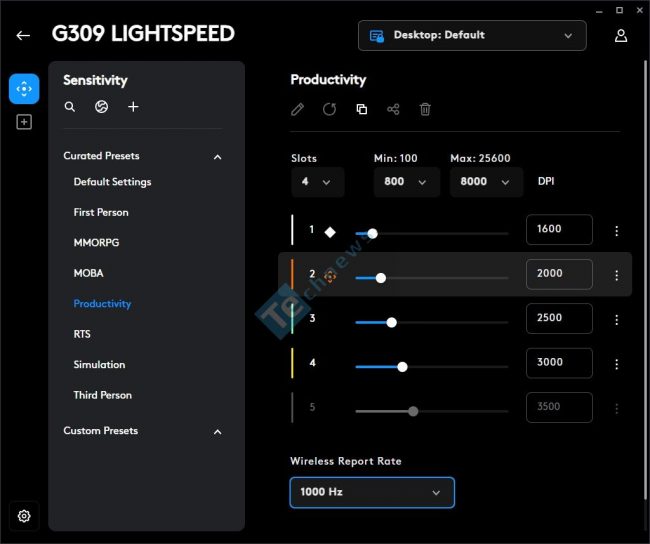Click the yellow color bar of slot 4
The height and width of the screenshot is (544, 650).
tap(292, 363)
